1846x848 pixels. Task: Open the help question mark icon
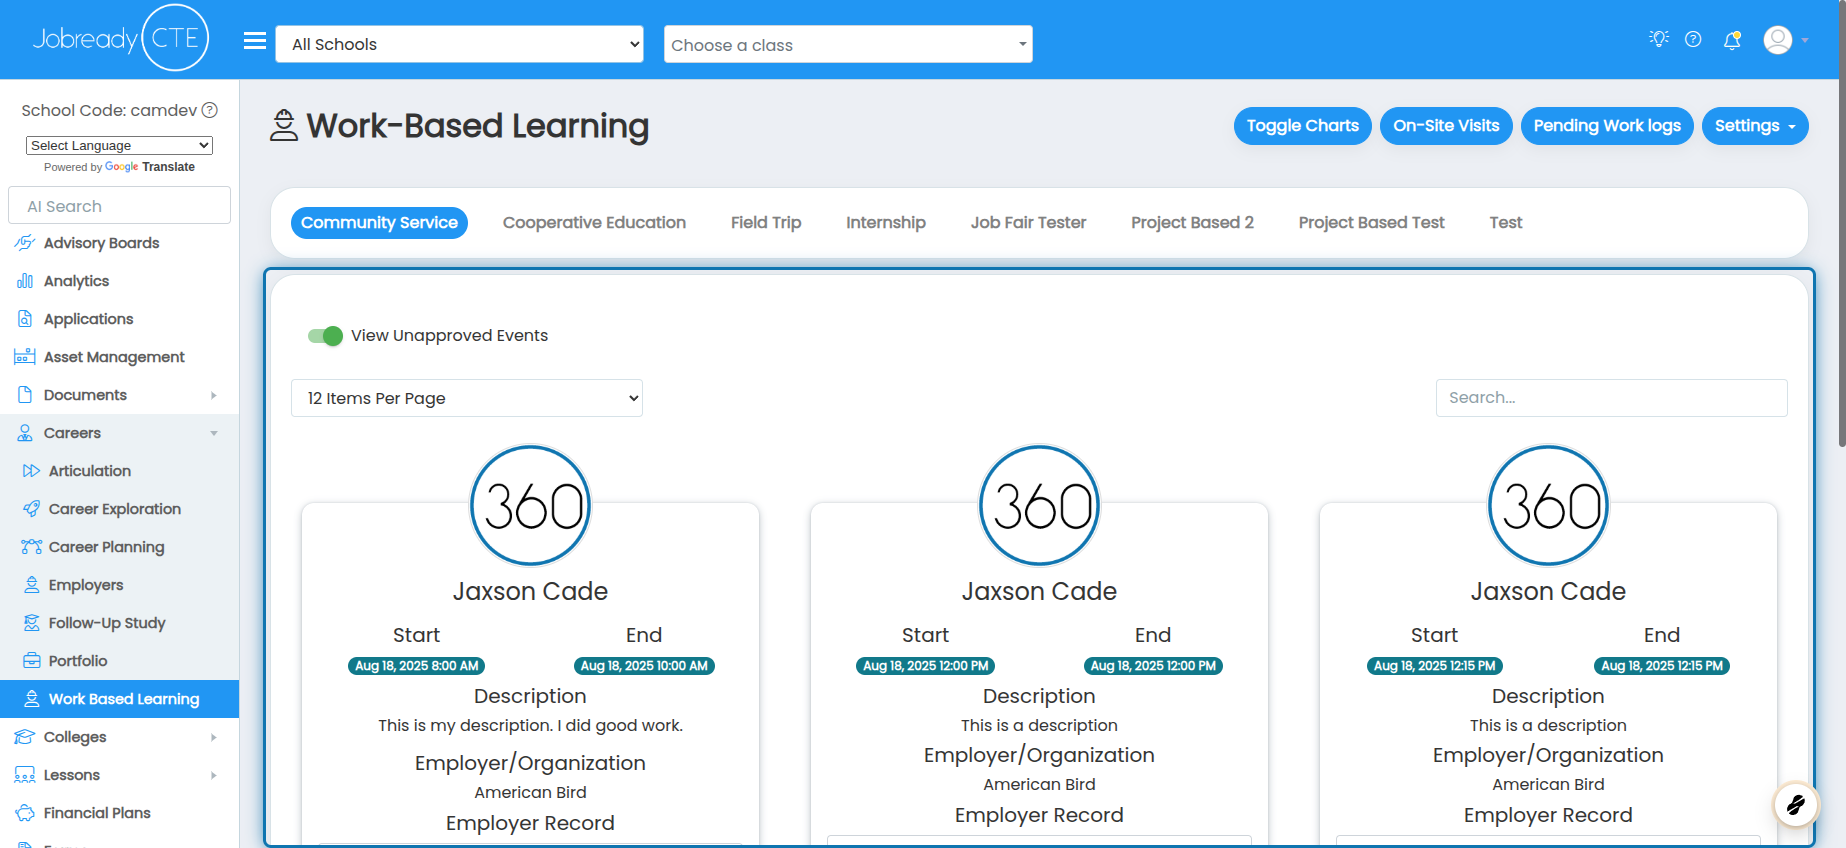[x=1693, y=39]
